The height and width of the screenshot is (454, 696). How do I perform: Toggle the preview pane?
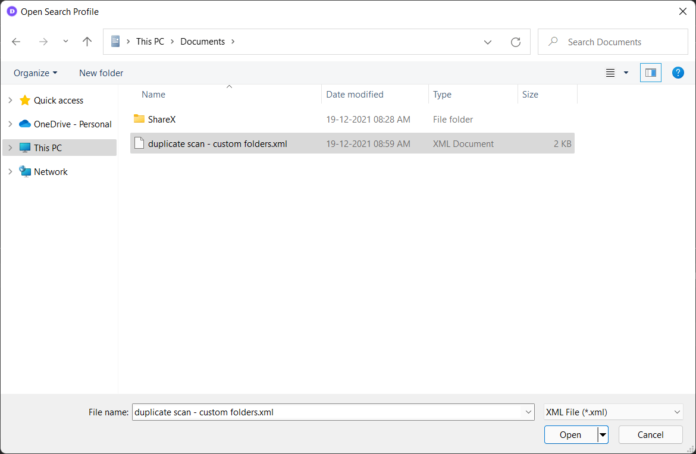coord(651,73)
